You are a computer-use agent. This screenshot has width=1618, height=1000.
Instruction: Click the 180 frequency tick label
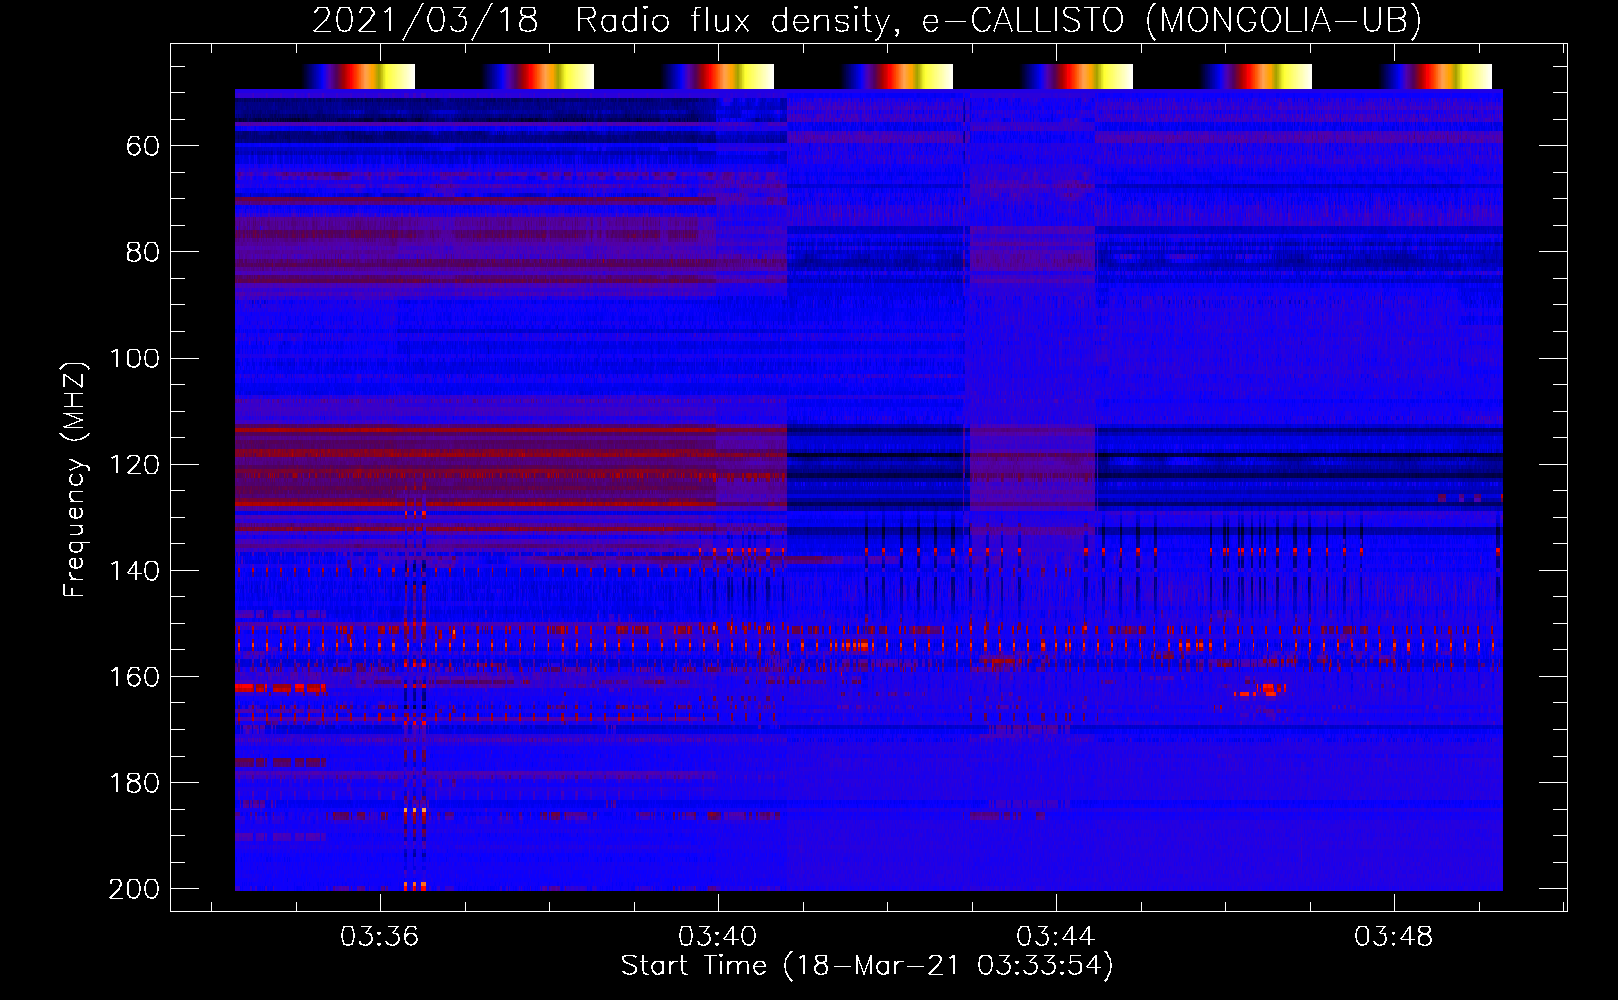pos(135,783)
